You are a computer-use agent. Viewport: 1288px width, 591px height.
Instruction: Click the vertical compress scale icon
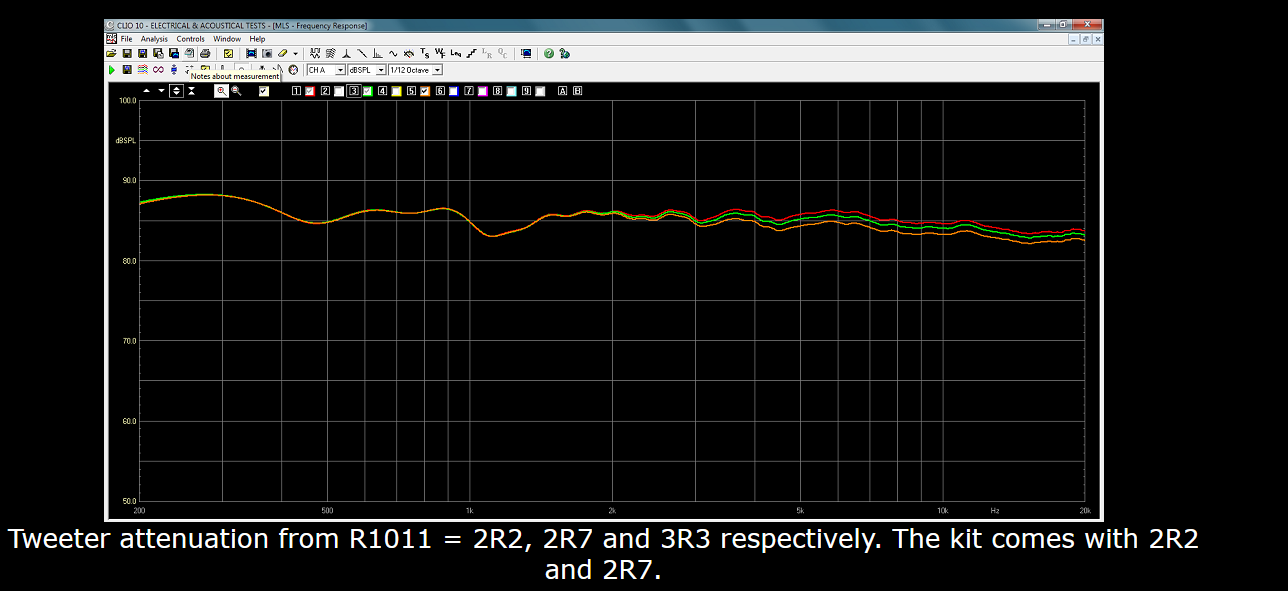click(191, 91)
